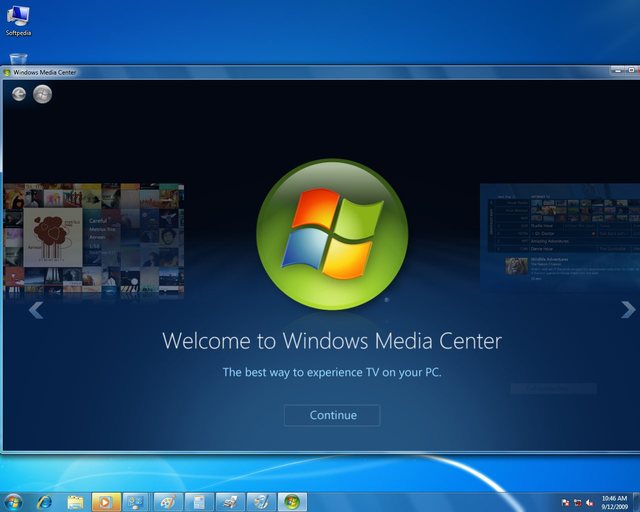Advance to the next slide with the right chevron
Viewport: 640px width, 512px height.
628,309
